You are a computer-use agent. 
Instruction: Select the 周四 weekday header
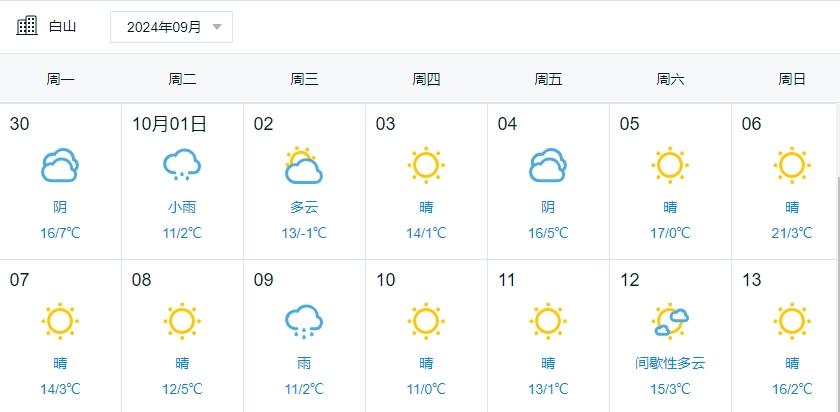point(426,79)
